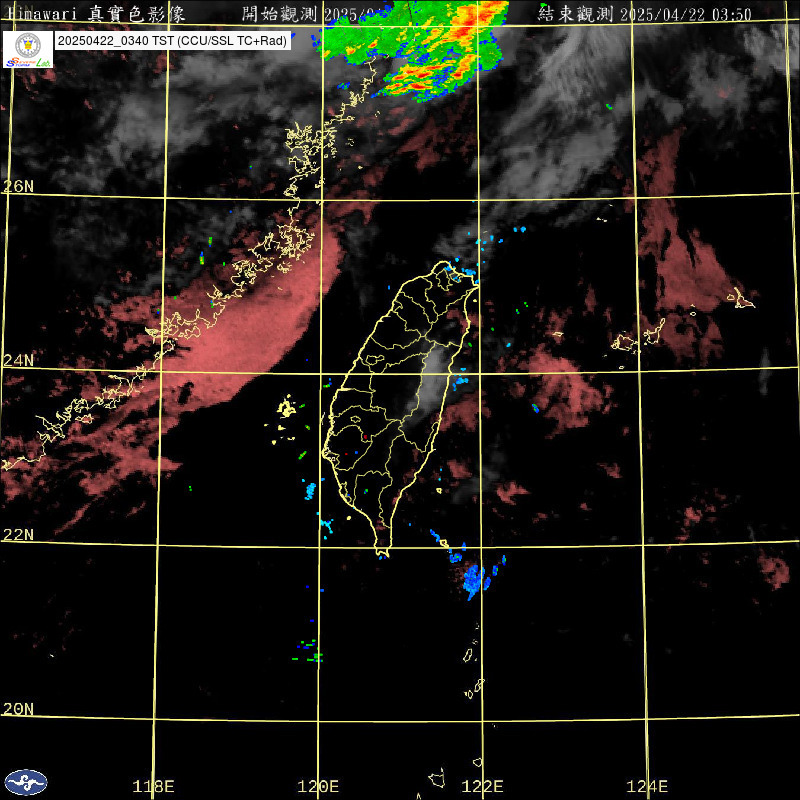Click the 20N latitude label
The width and height of the screenshot is (800, 800).
18,709
